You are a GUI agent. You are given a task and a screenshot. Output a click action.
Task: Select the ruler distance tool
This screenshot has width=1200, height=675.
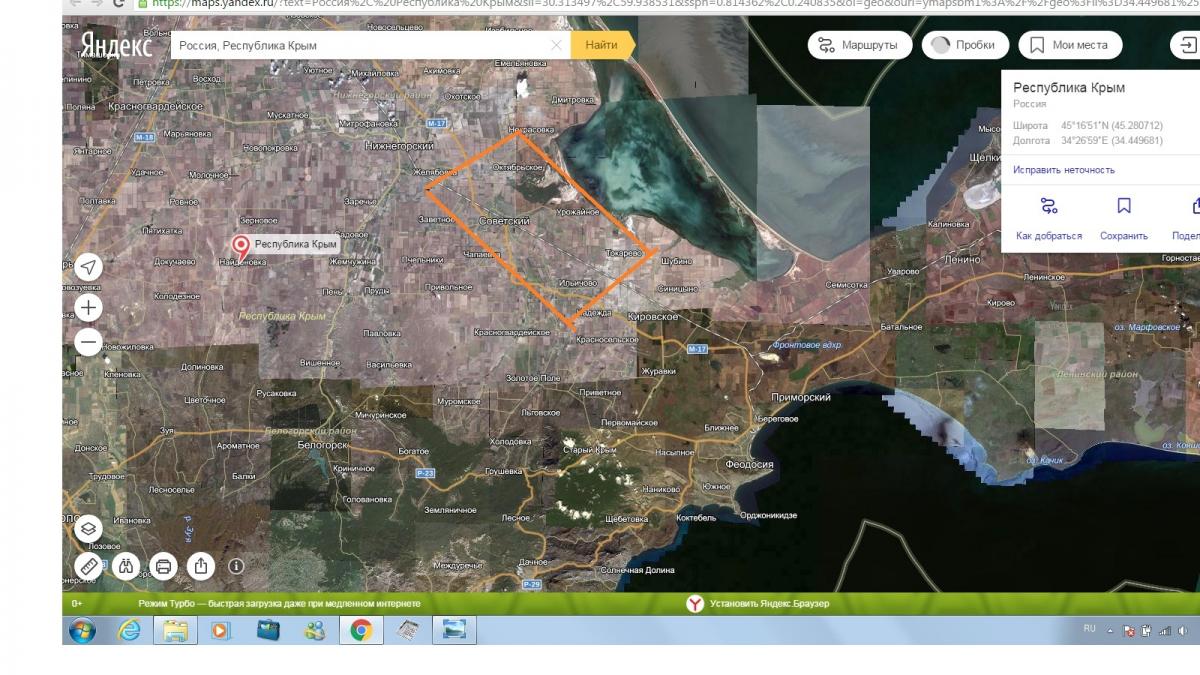89,566
